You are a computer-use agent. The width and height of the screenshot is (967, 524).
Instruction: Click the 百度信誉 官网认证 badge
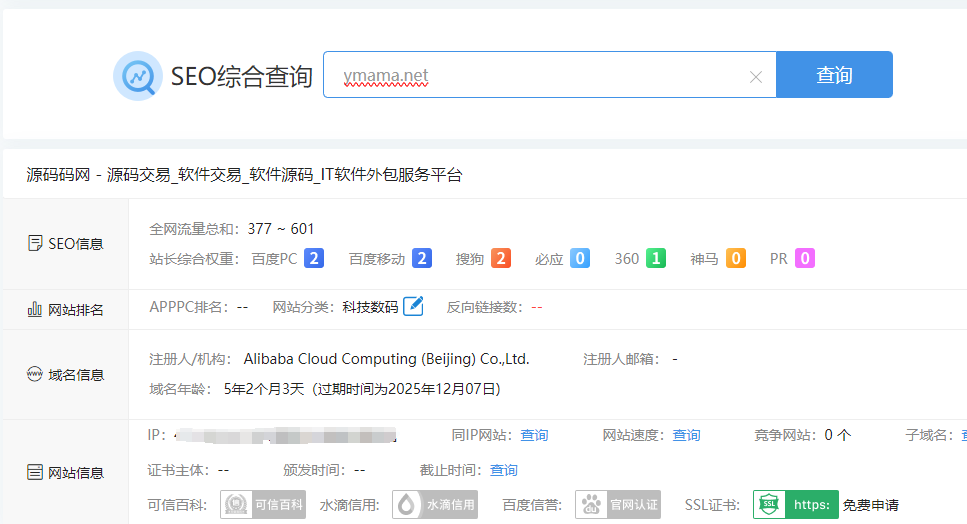[618, 504]
